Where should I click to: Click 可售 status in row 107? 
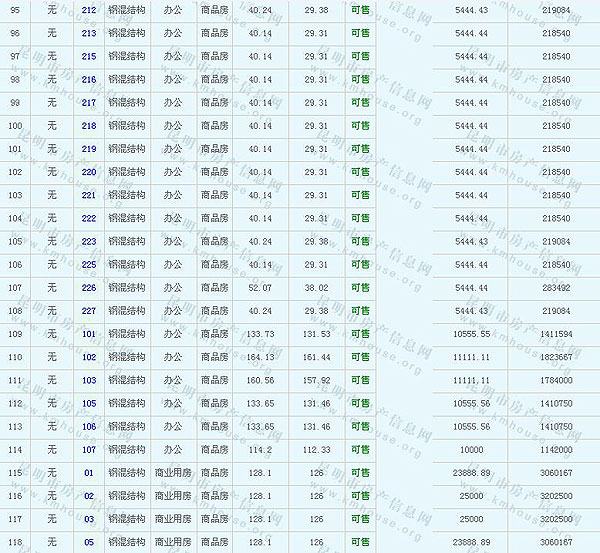tap(360, 288)
